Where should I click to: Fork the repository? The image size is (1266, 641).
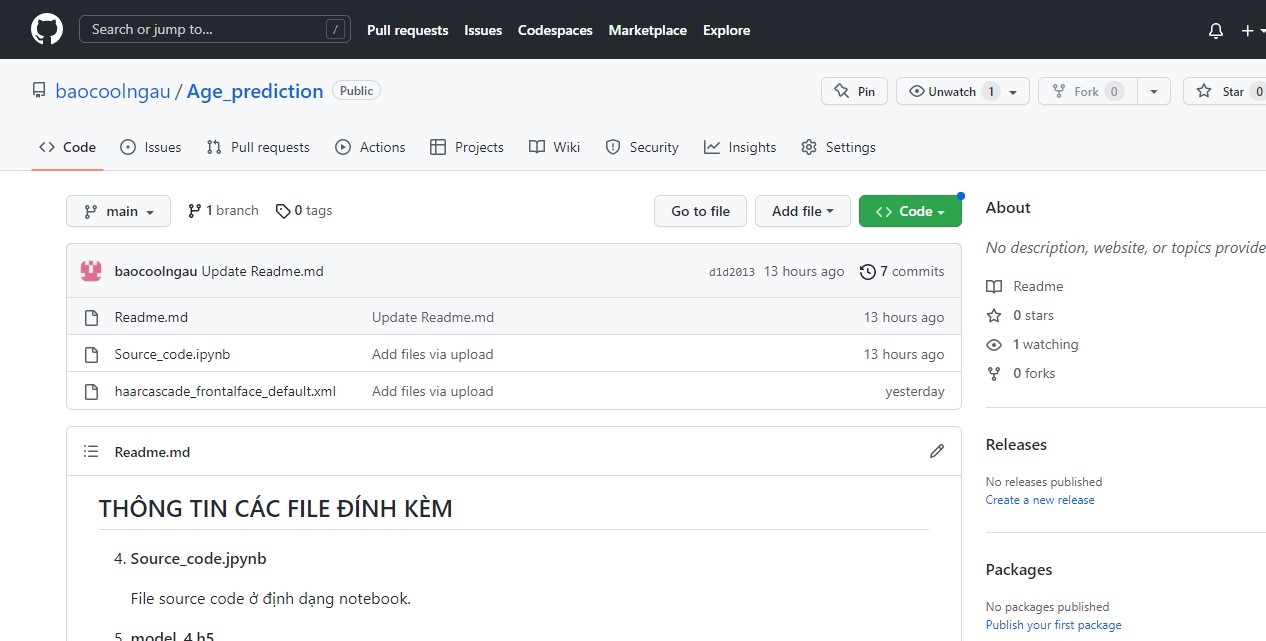click(1088, 91)
